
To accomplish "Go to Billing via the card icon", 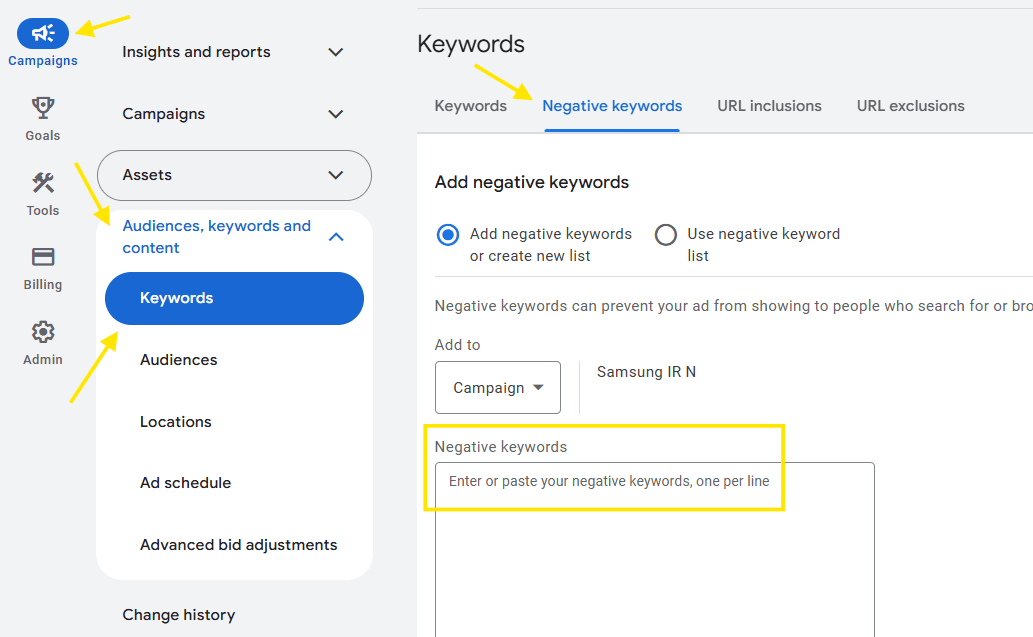I will point(43,257).
